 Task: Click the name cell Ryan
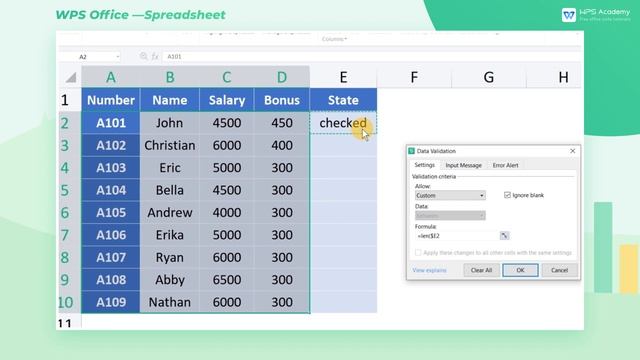[x=170, y=258]
